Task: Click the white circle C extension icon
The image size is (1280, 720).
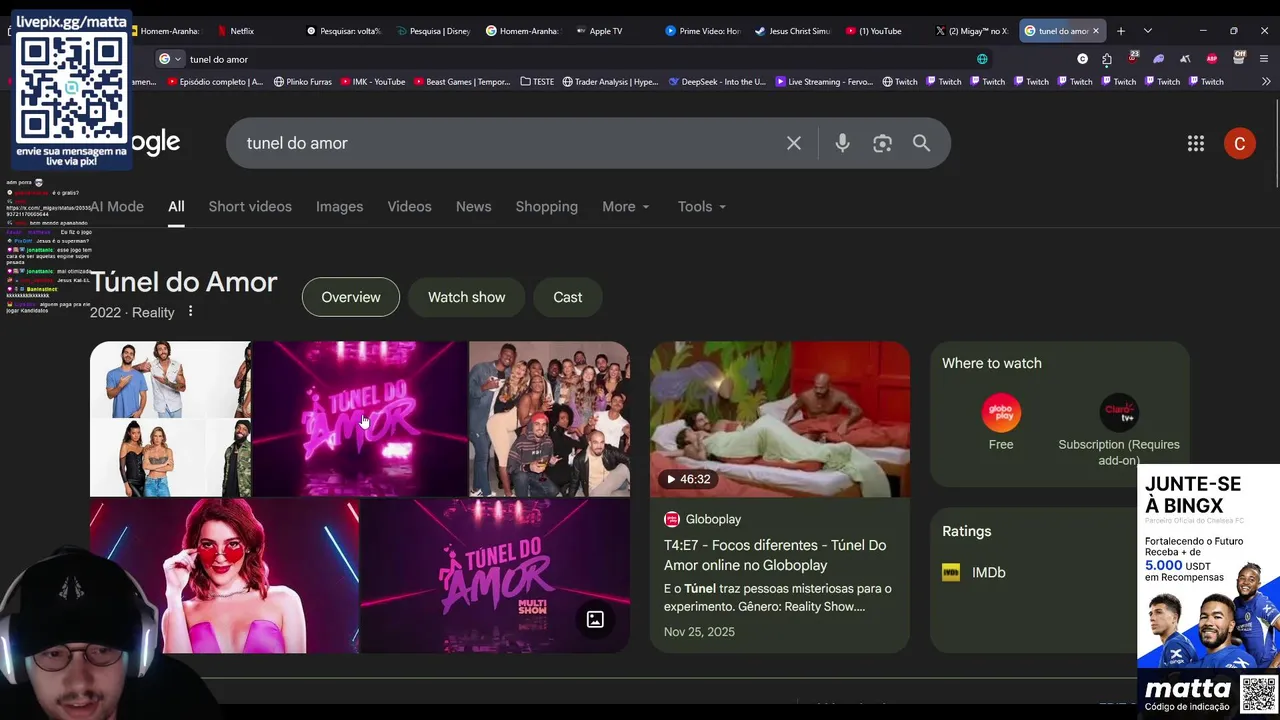Action: pos(1082,59)
